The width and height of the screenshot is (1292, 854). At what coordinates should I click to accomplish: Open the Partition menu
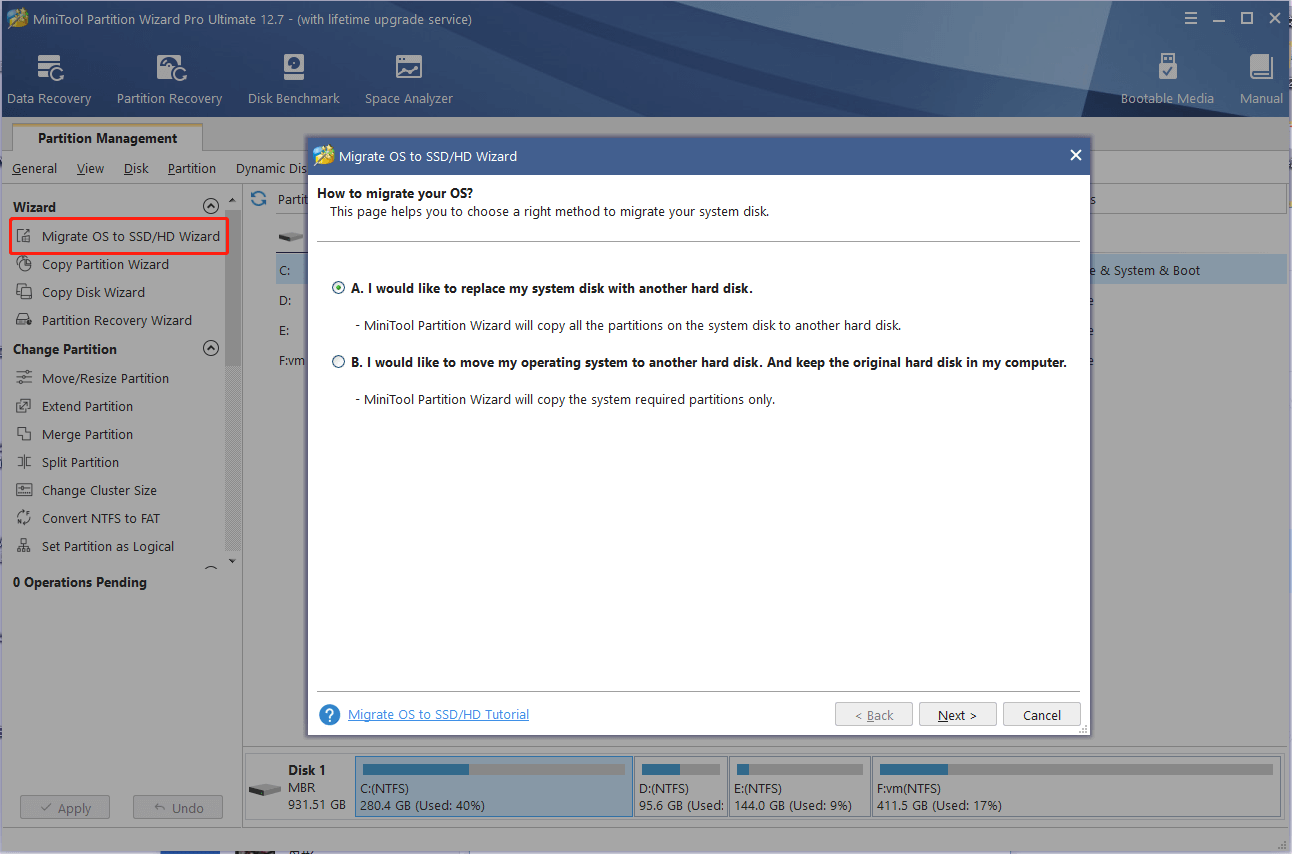[191, 168]
